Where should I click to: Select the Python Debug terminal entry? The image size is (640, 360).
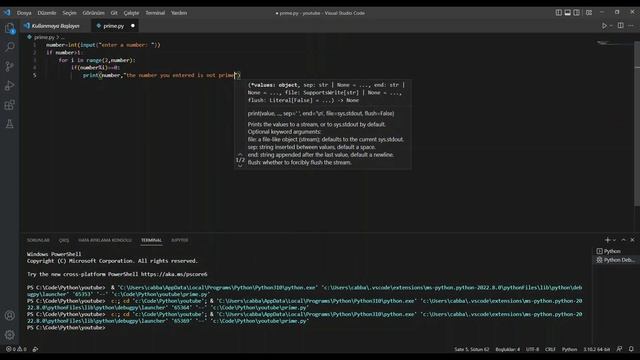click(616, 260)
